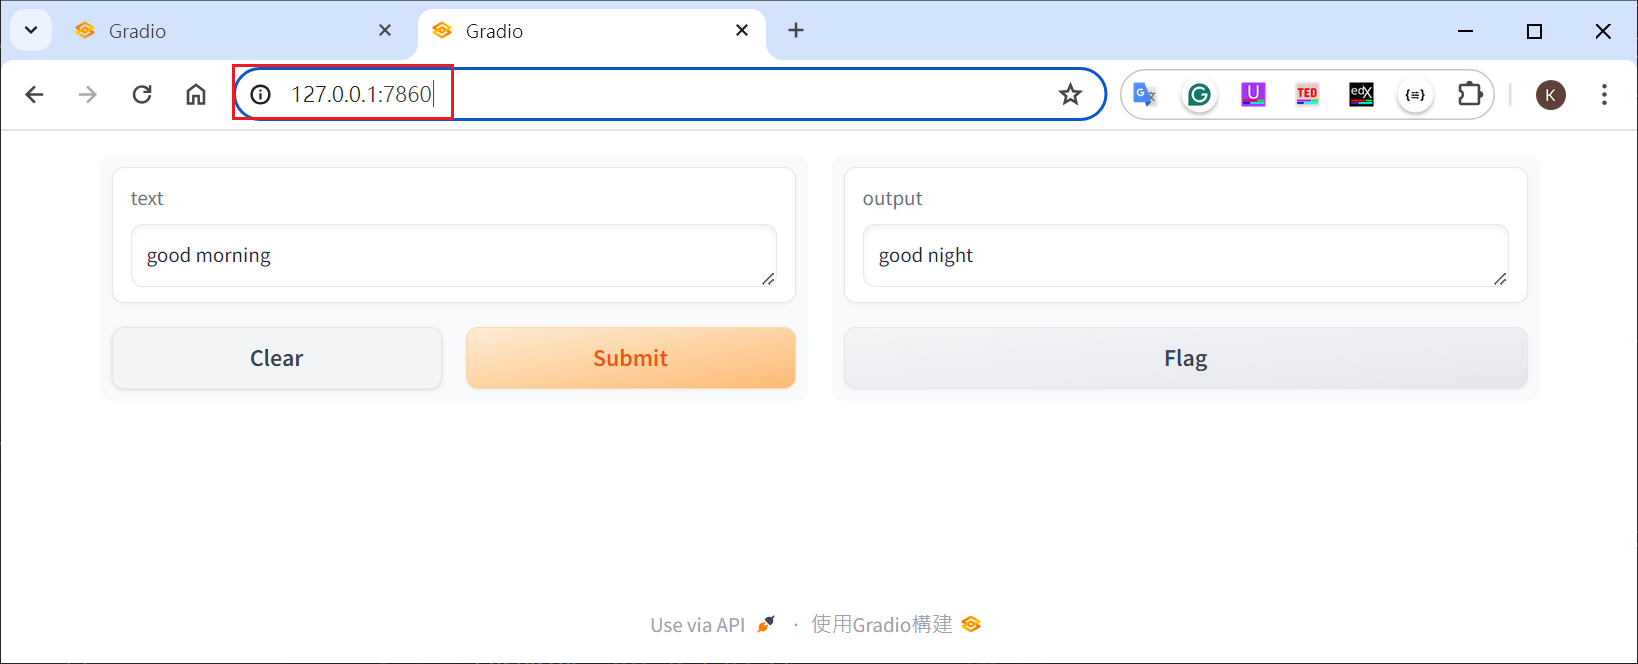Bookmark this page with the star icon

coord(1071,95)
